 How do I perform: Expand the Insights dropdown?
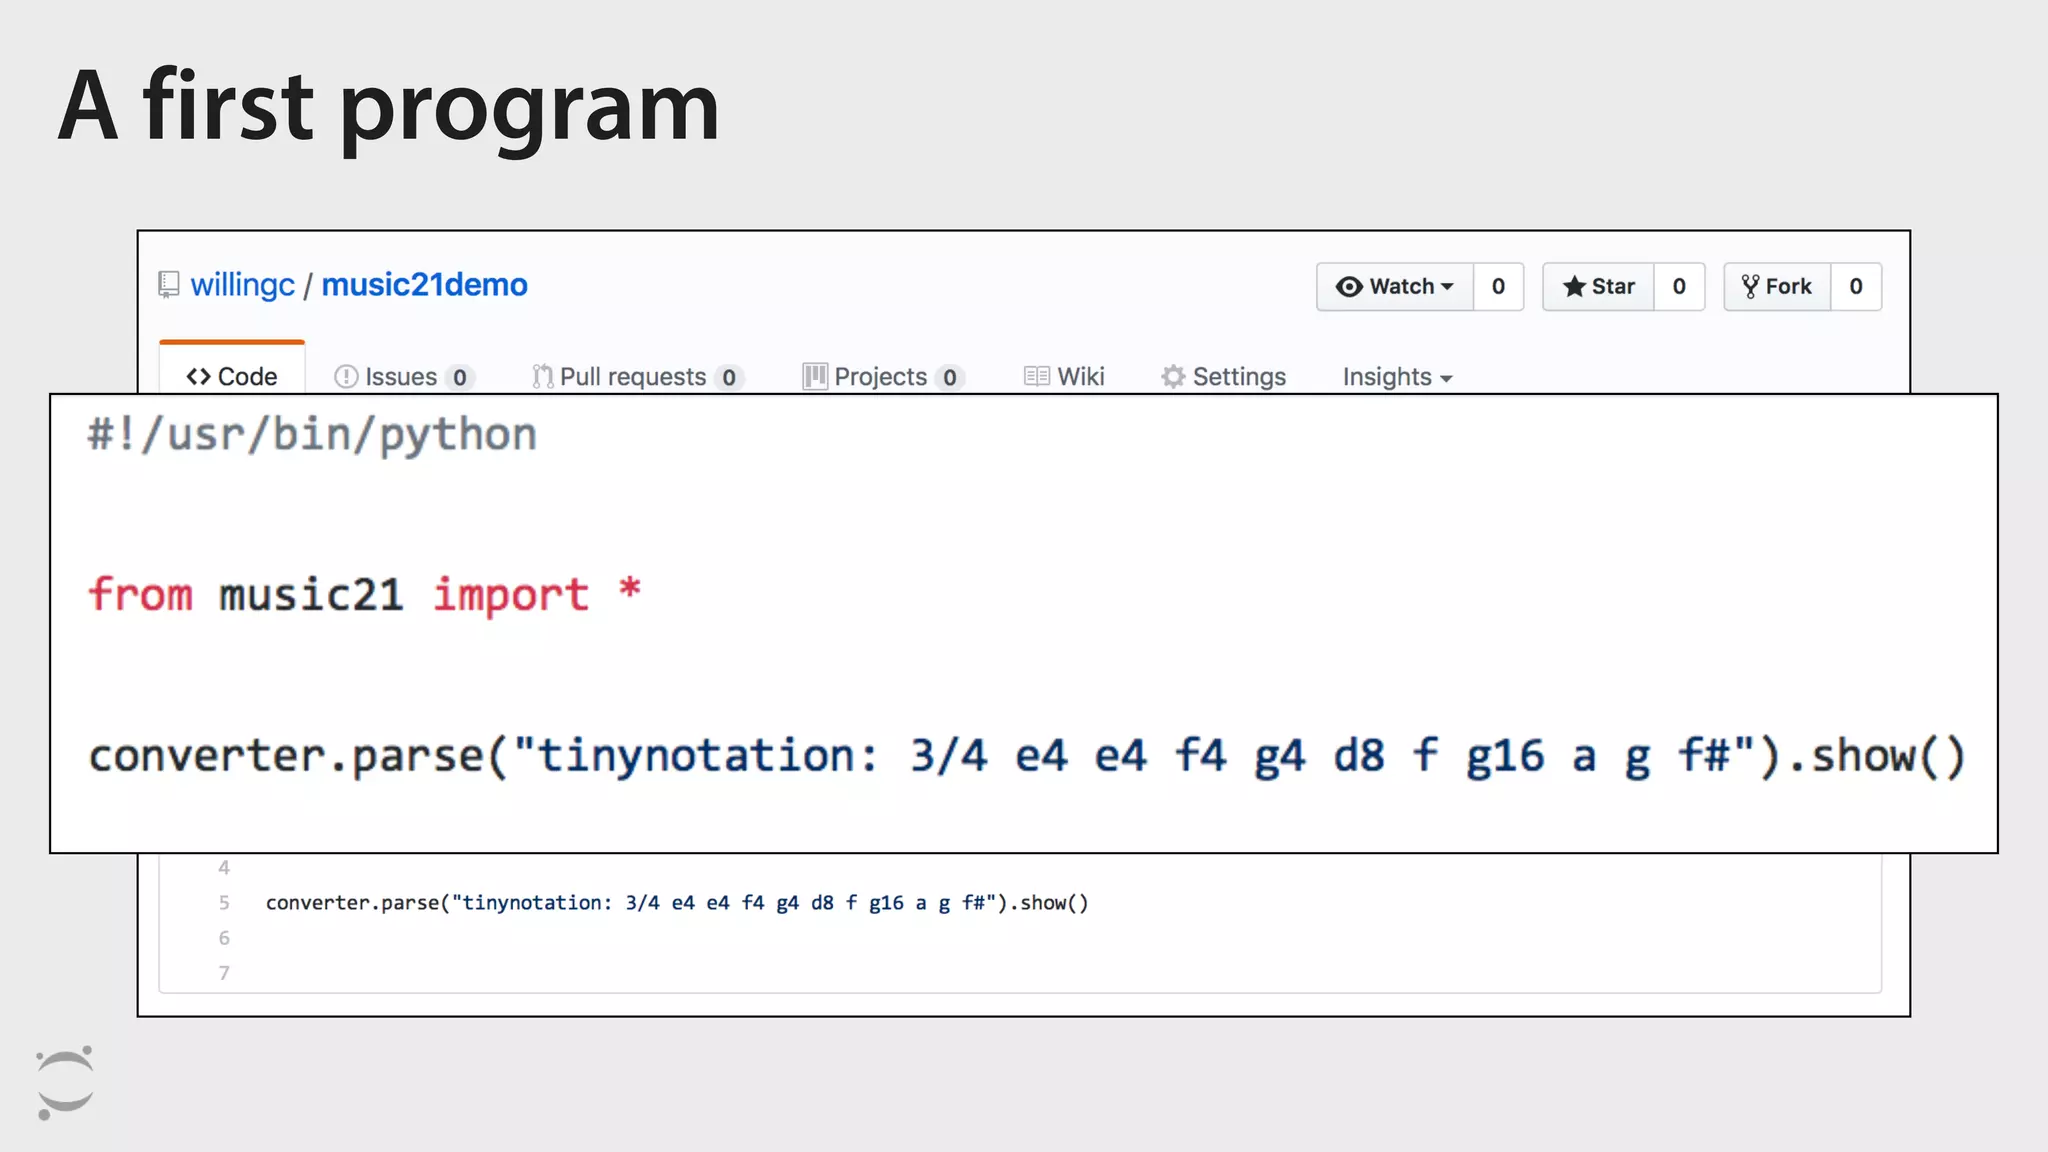[x=1397, y=377]
